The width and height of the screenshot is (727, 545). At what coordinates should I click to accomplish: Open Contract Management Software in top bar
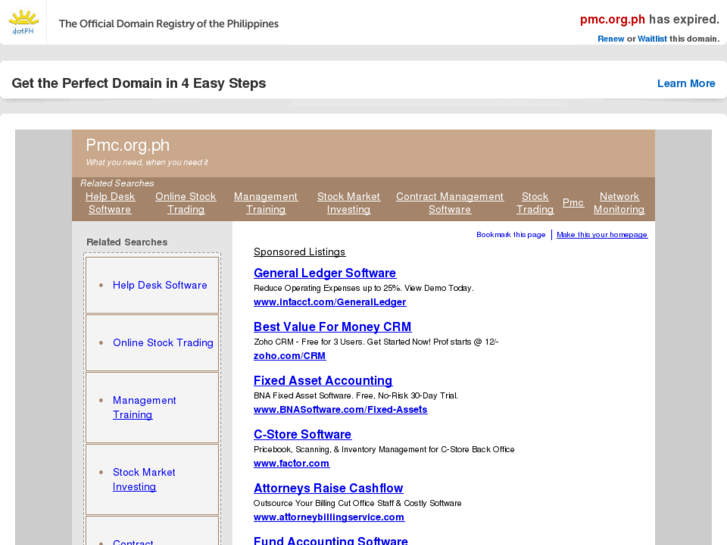[x=449, y=203]
